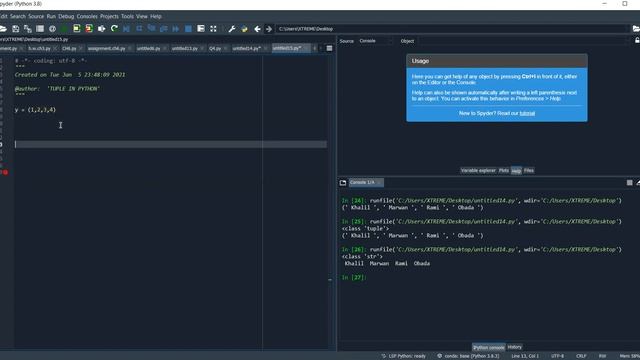
Task: Stop debugging with the blue square
Action: pos(188,29)
